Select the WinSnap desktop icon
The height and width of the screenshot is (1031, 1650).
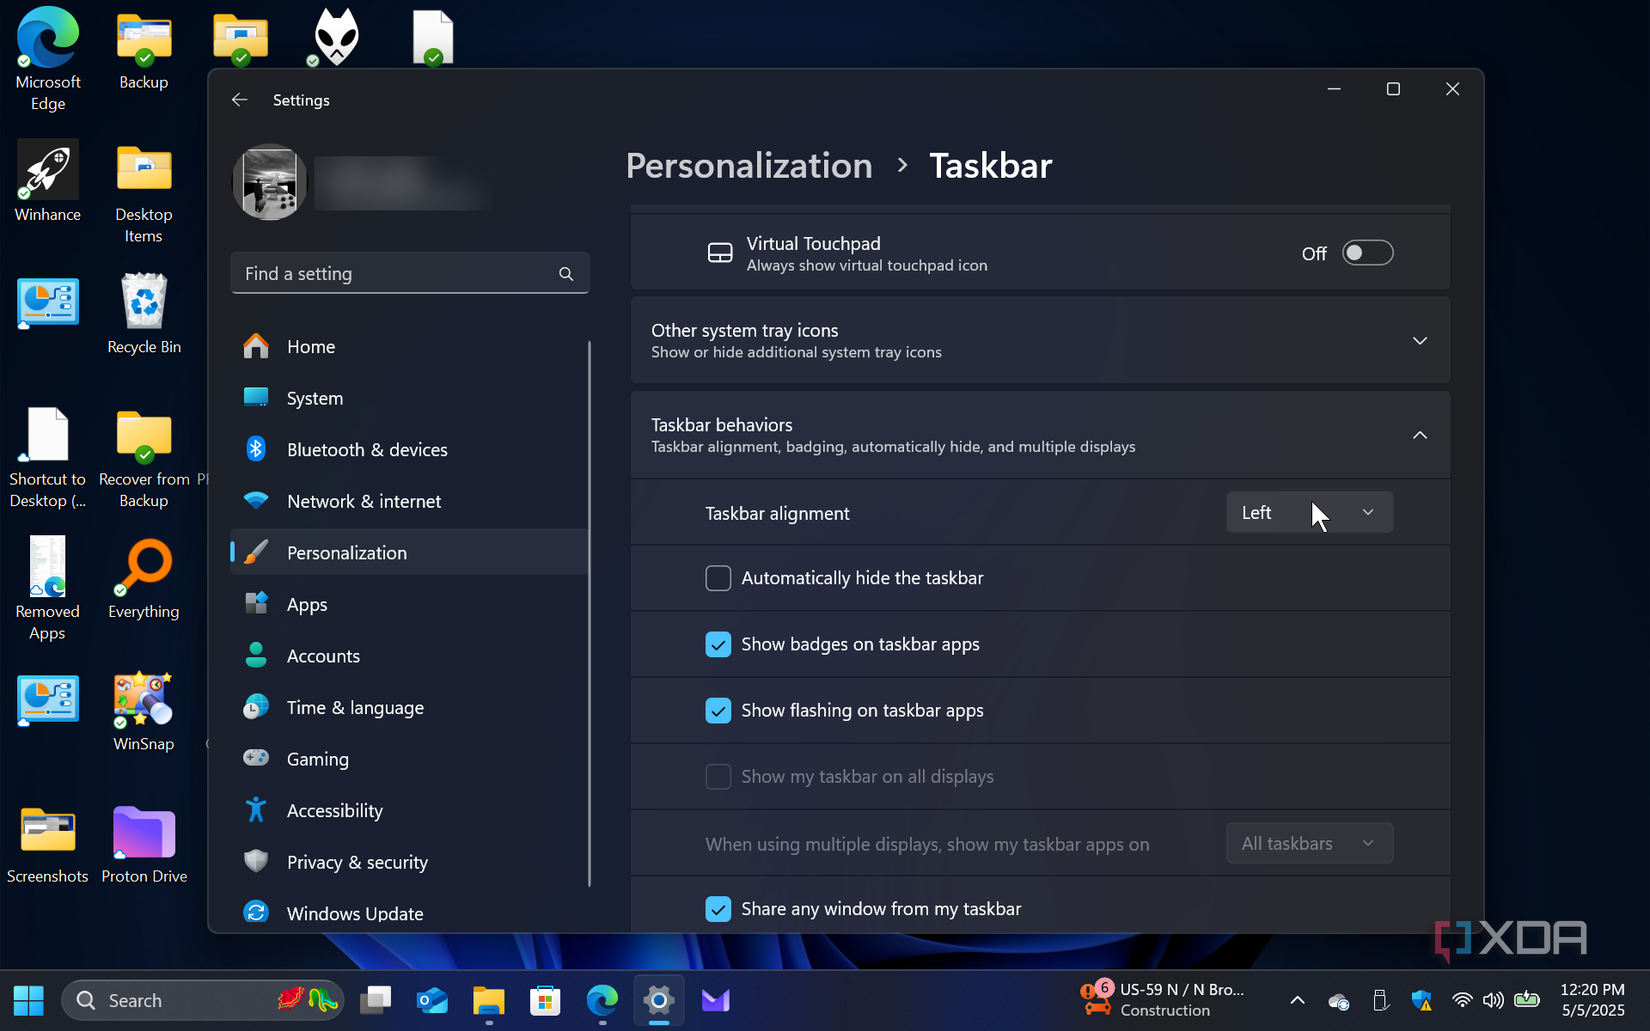click(x=144, y=711)
